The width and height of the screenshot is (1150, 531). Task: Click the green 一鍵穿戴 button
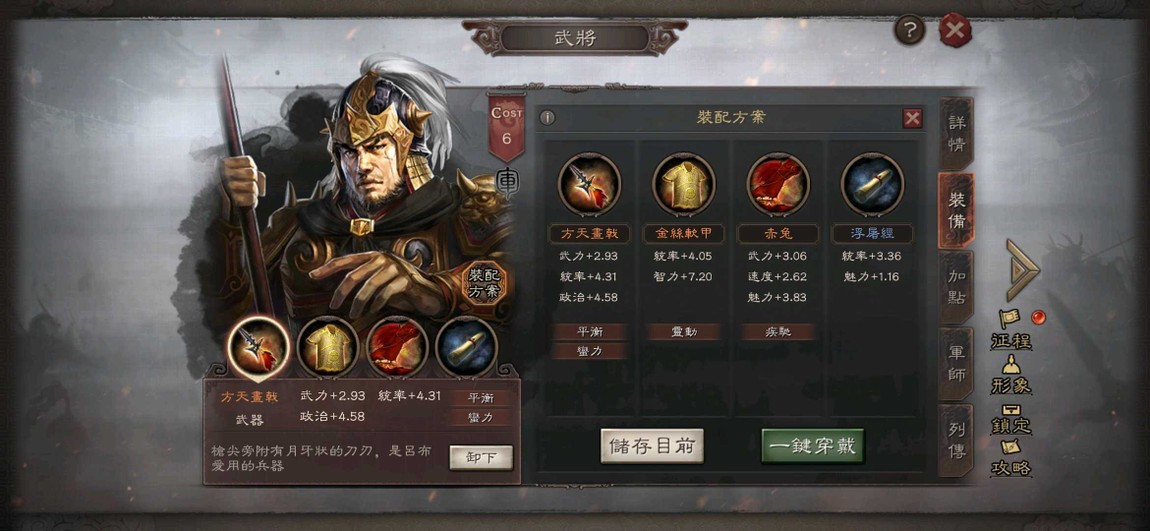click(x=813, y=446)
